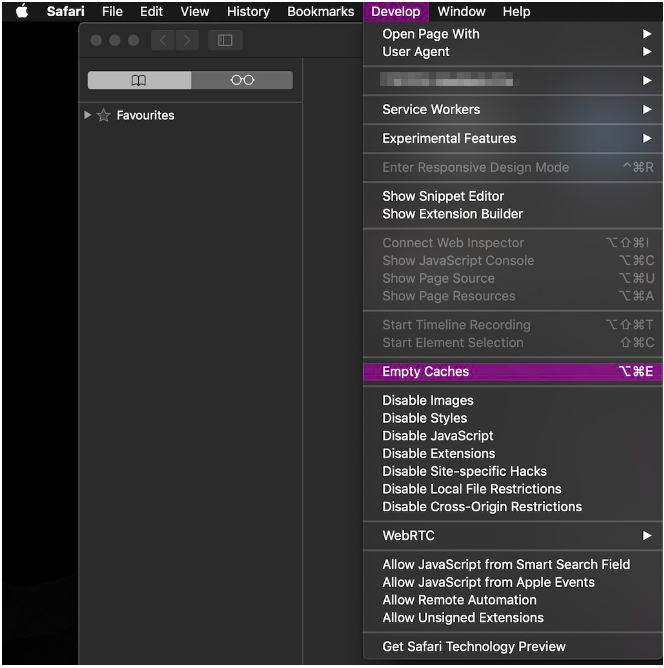Open the History menu
The width and height of the screenshot is (664, 668).
coord(248,12)
